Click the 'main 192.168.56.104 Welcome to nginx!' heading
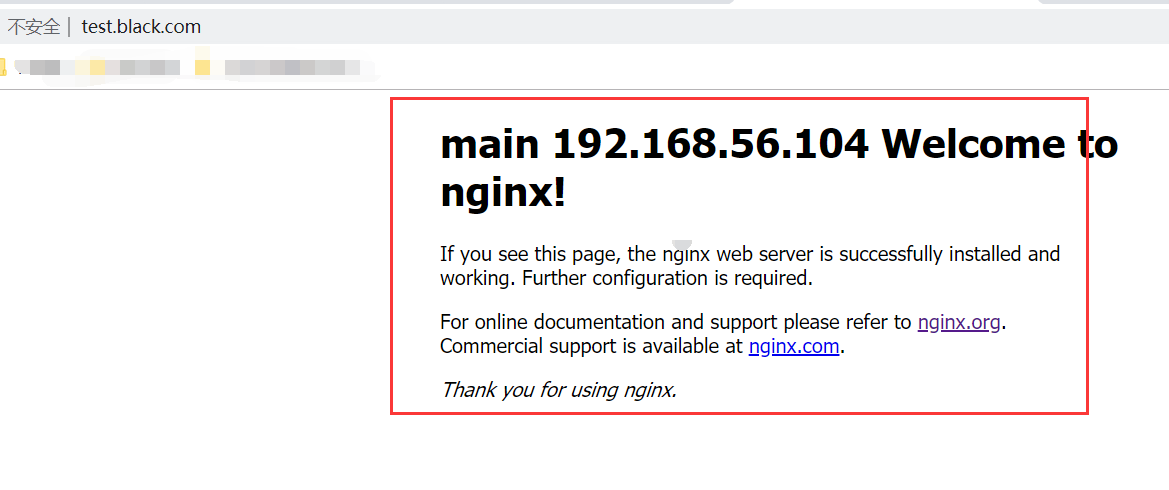Viewport: 1169px width, 490px height. point(779,169)
